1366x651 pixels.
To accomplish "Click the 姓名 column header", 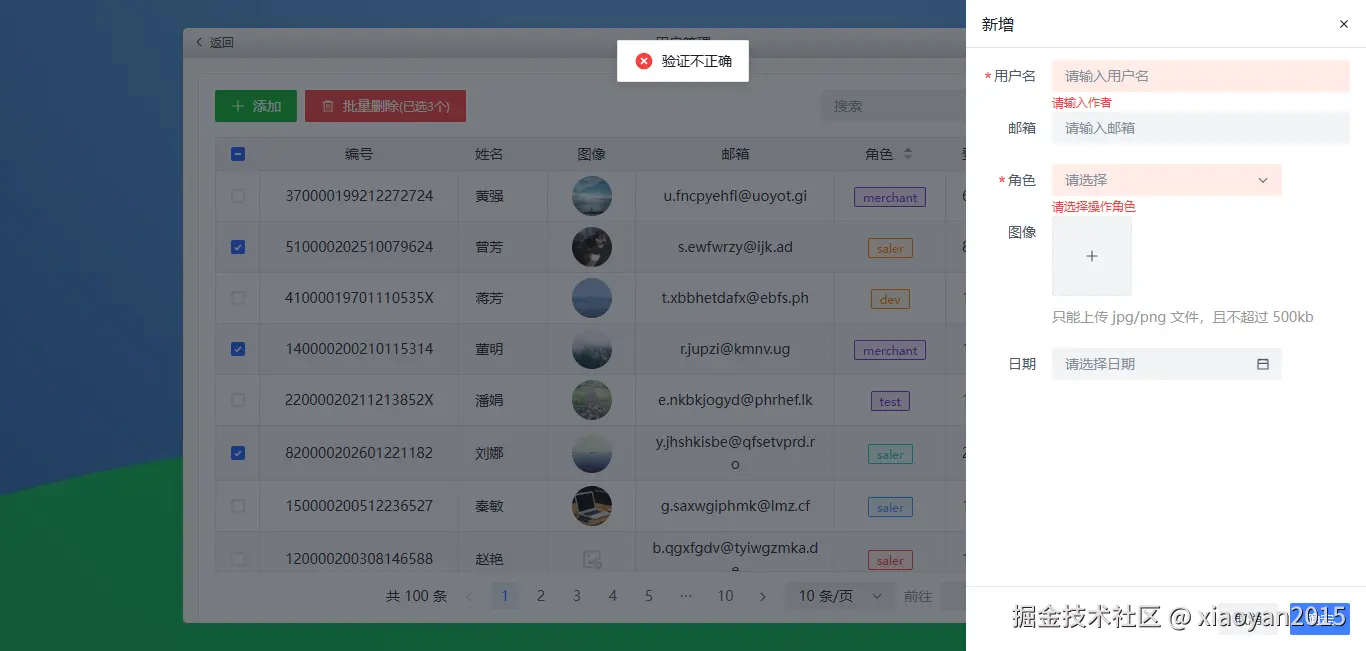I will pos(489,154).
